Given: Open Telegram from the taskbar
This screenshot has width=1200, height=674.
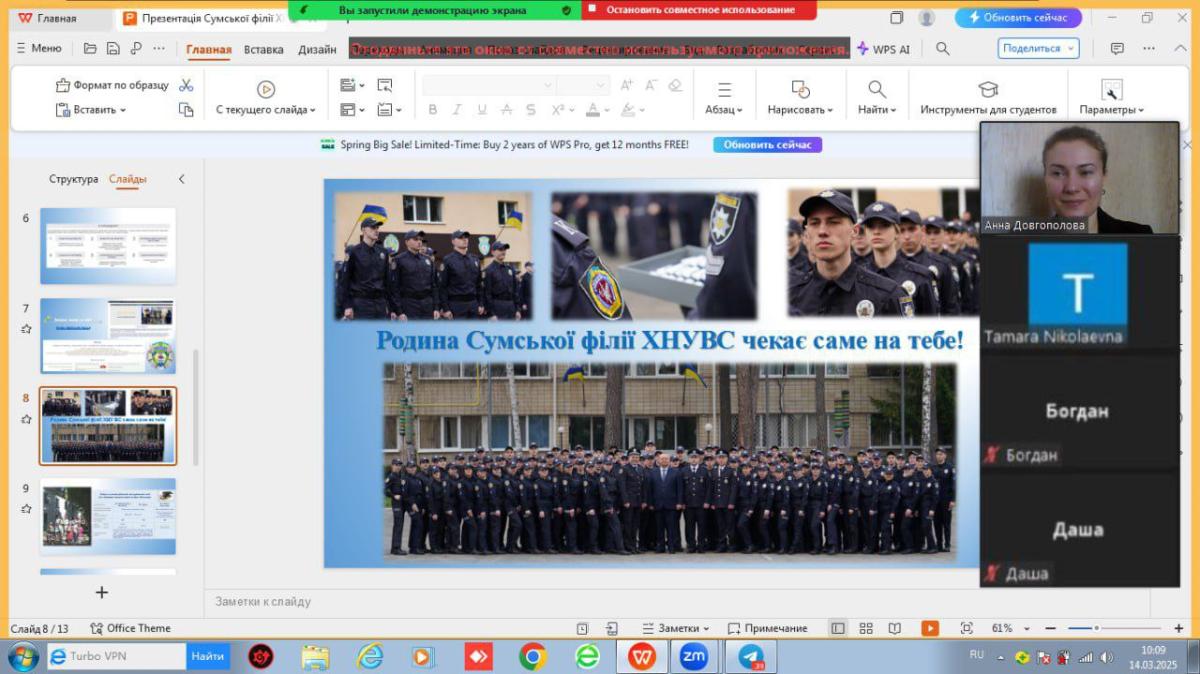Looking at the screenshot, I should coord(751,657).
